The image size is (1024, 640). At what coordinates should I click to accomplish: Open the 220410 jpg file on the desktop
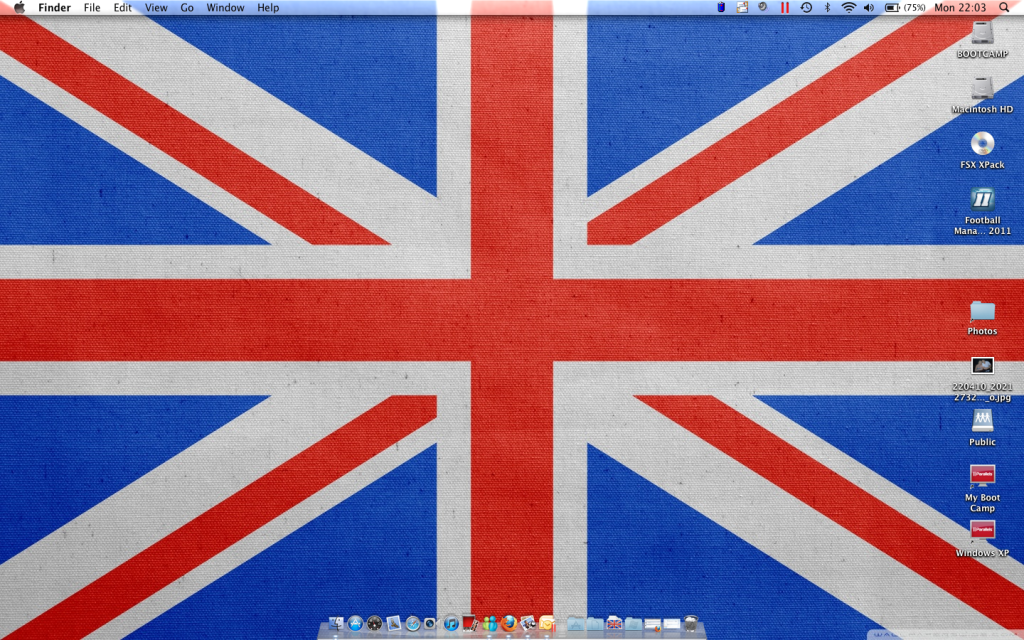click(981, 366)
